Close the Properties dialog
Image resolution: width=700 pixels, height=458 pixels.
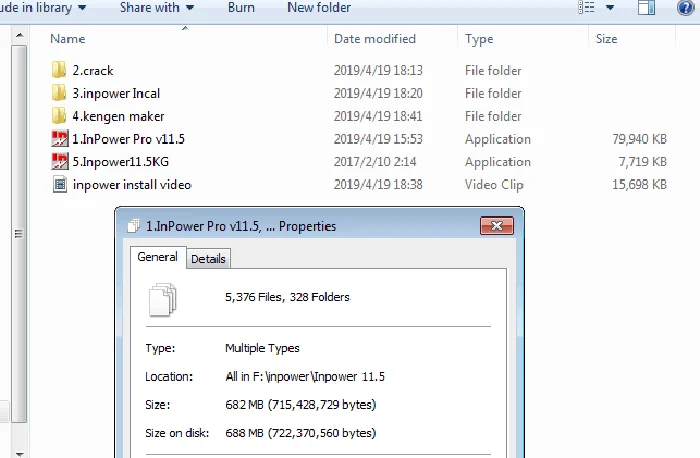tap(497, 226)
